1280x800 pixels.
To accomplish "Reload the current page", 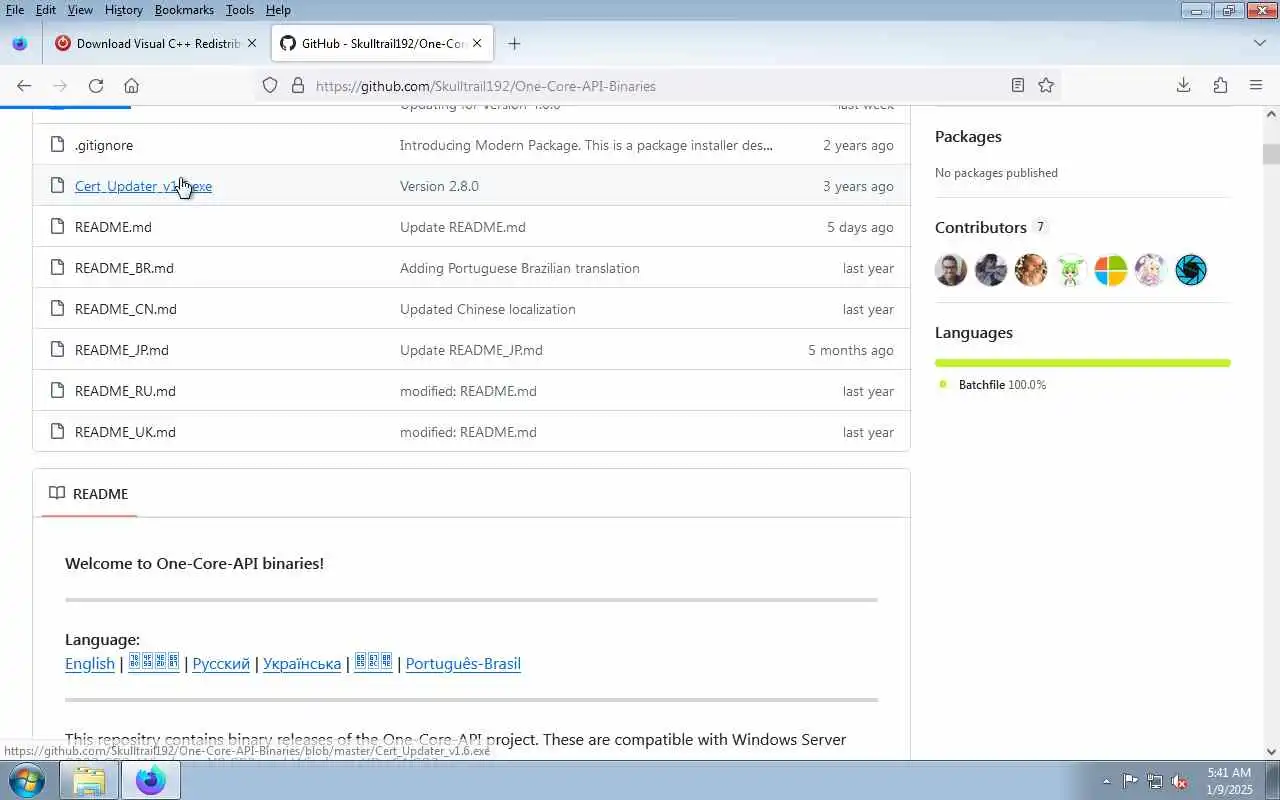I will tap(96, 86).
